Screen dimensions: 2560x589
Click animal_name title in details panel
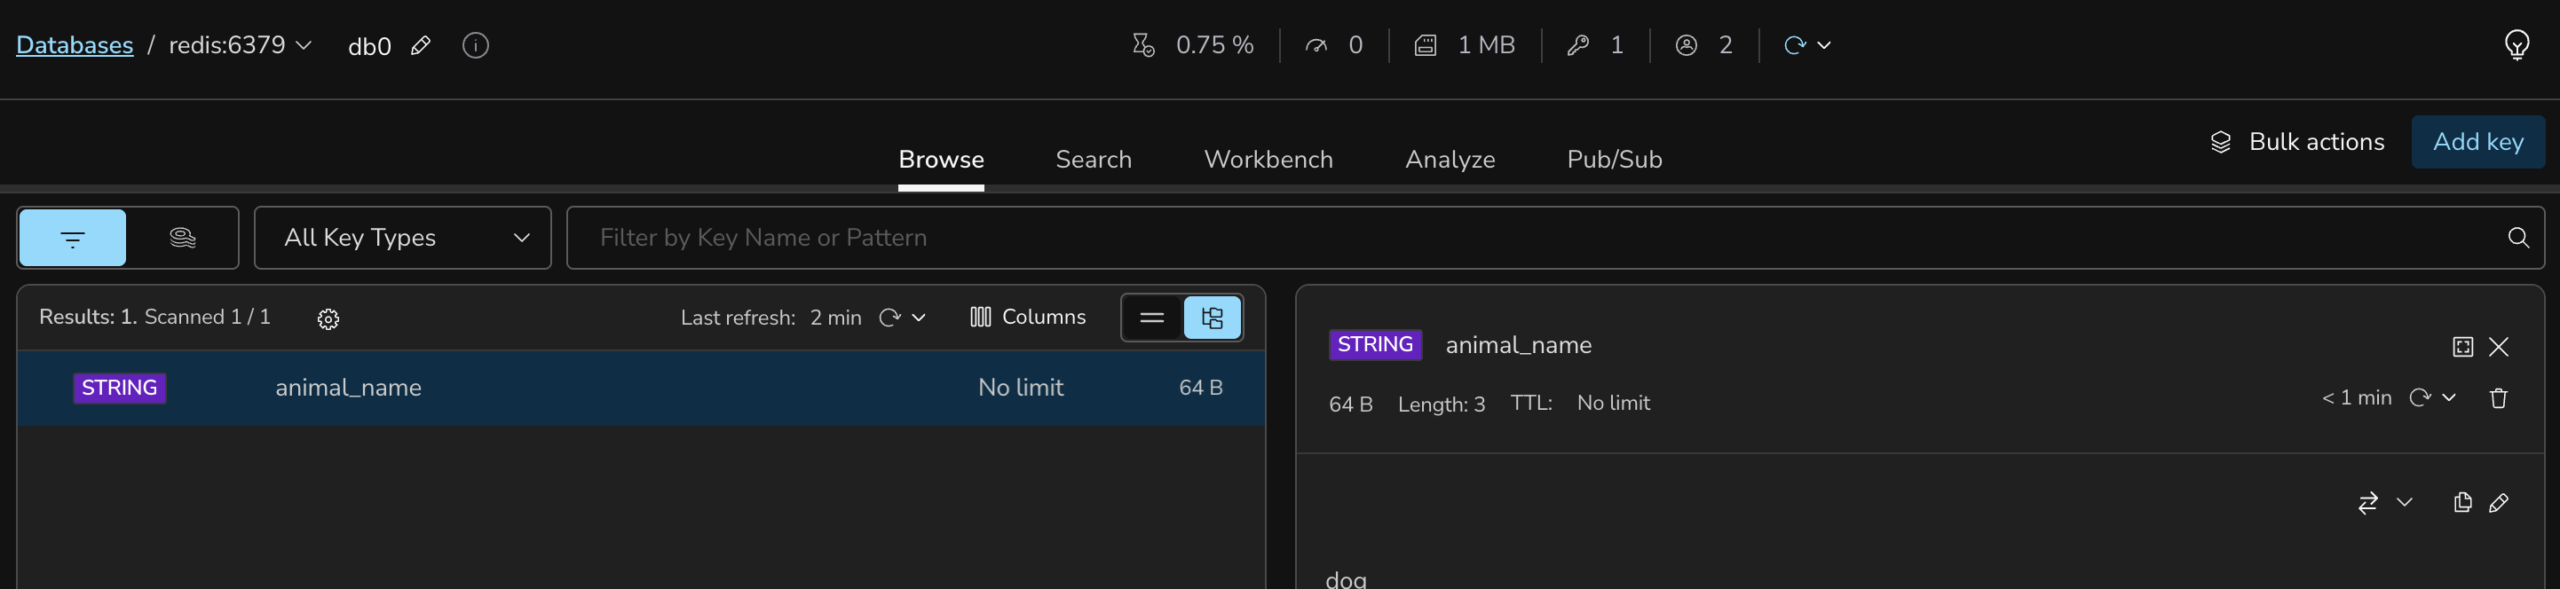(1518, 345)
